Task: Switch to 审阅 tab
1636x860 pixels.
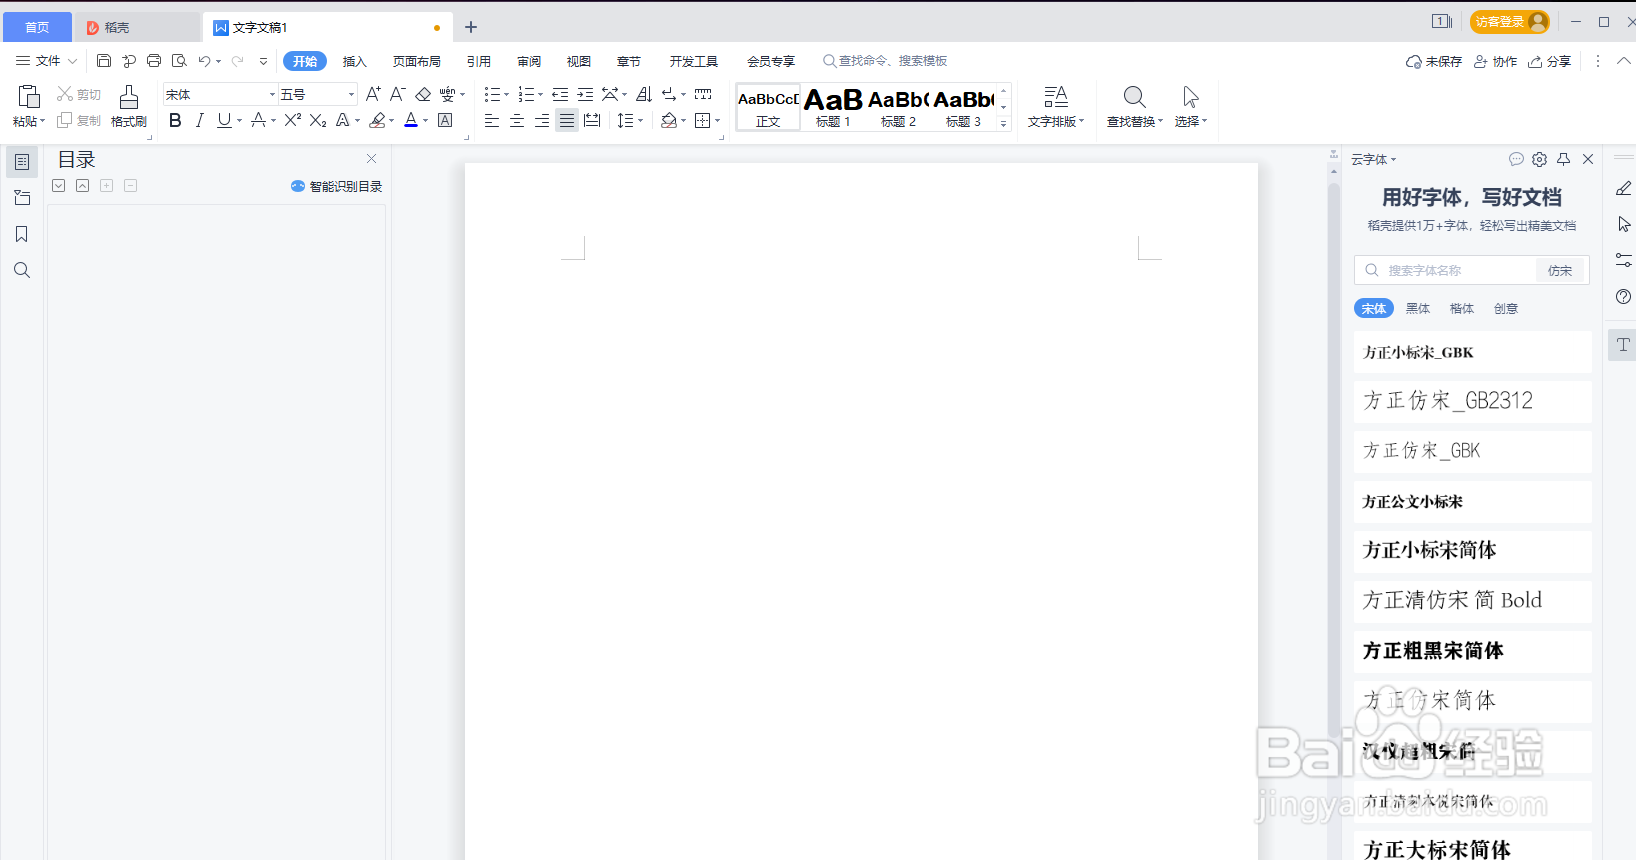Action: pos(529,61)
